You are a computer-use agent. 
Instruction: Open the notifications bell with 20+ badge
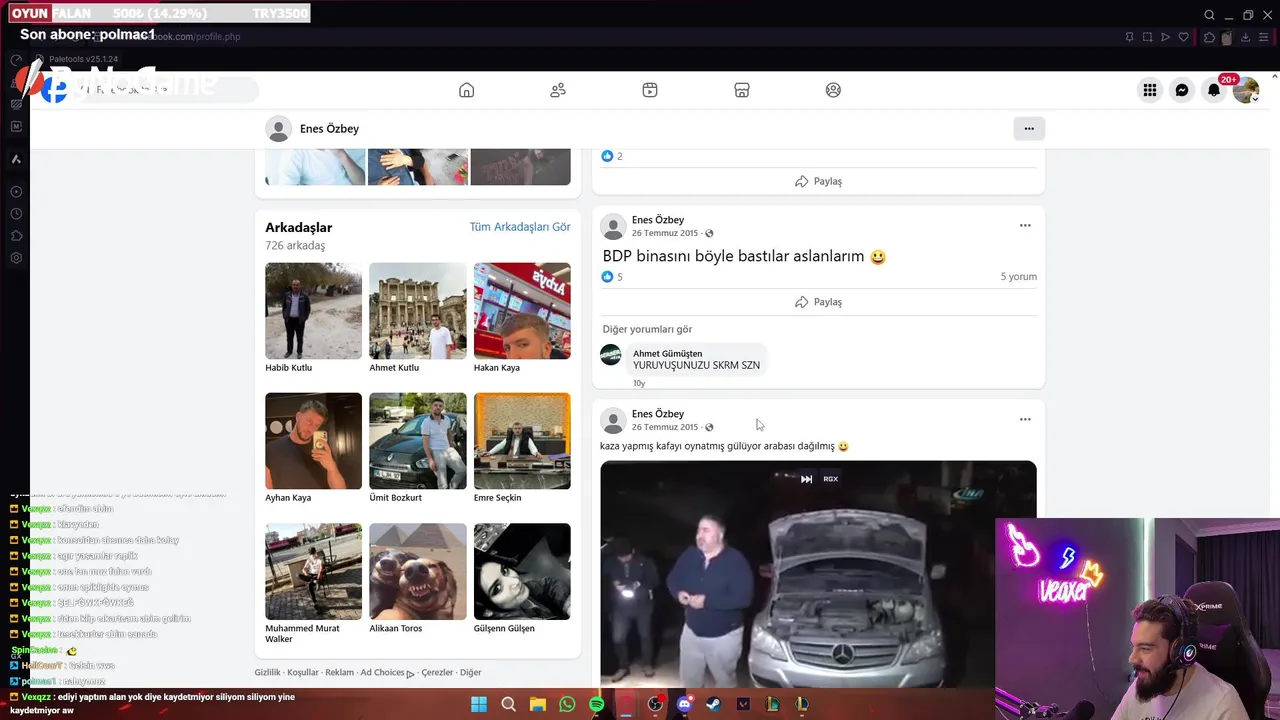point(1214,90)
